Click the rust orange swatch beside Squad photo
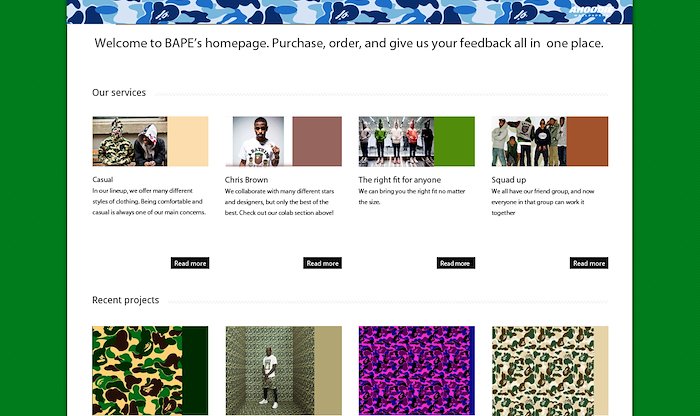The height and width of the screenshot is (416, 700). pos(588,141)
